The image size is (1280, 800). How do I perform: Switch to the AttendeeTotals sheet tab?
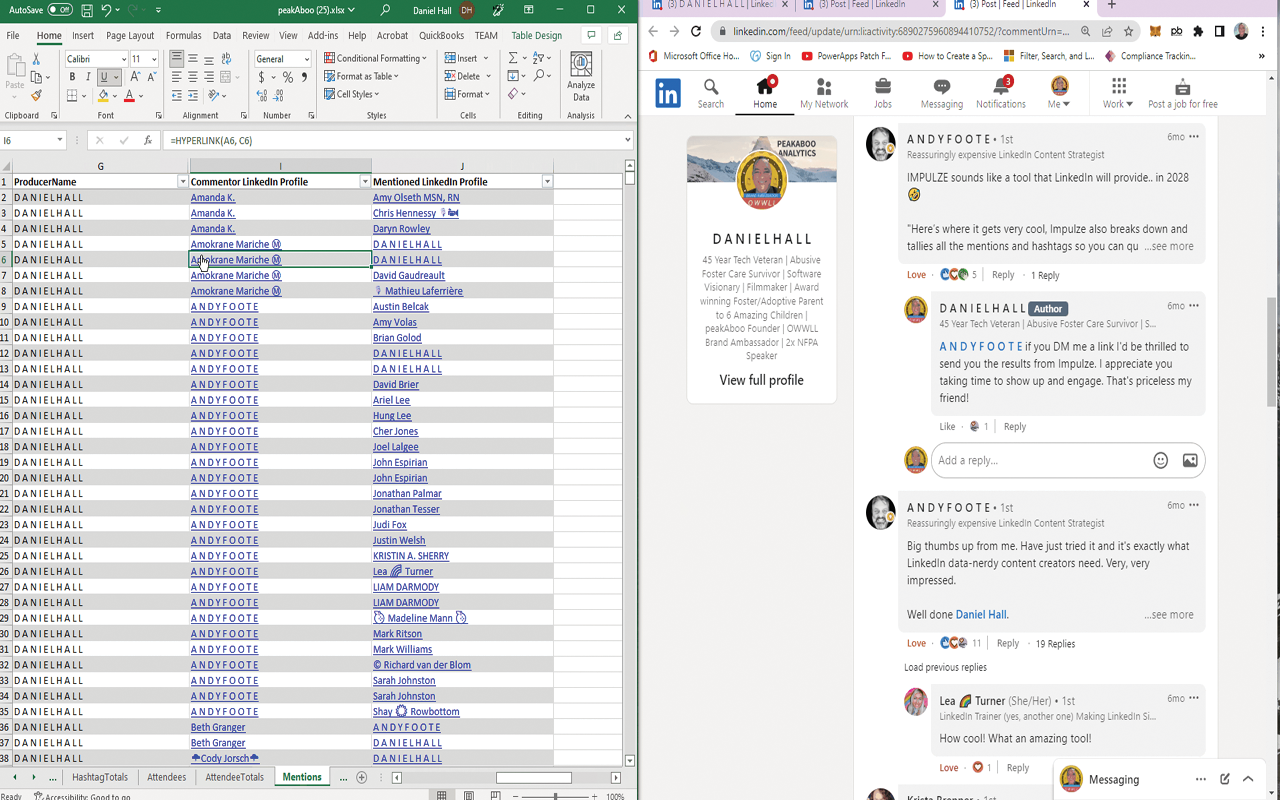click(x=234, y=777)
